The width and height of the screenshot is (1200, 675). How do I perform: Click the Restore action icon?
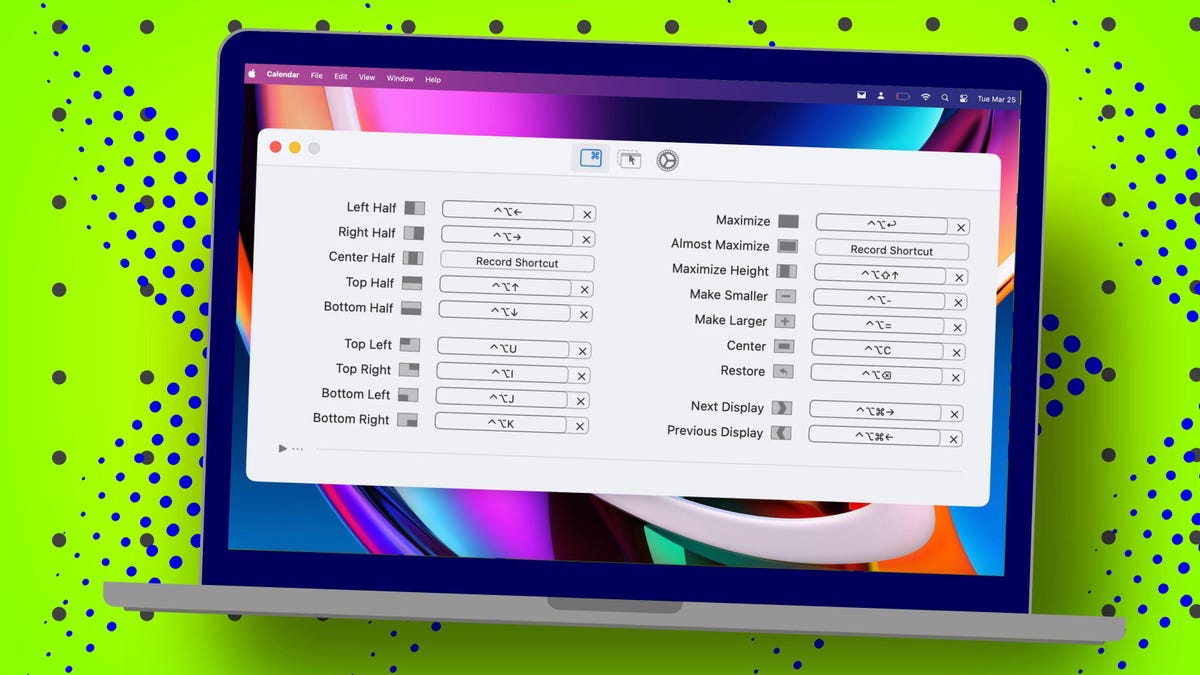point(783,372)
